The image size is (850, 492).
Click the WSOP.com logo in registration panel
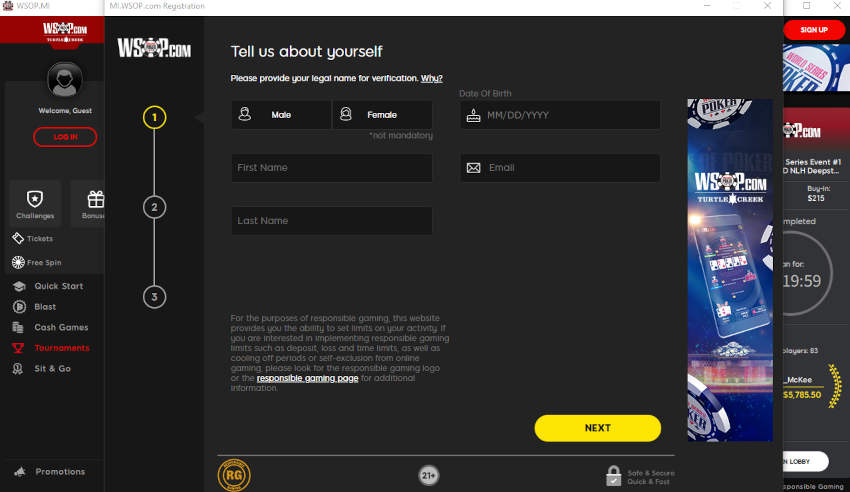click(x=154, y=48)
